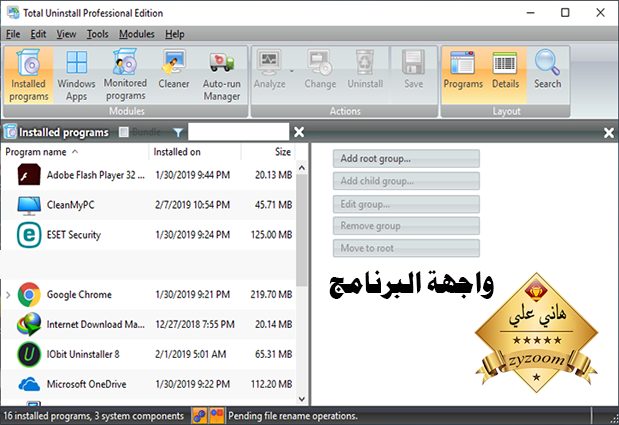Open the File menu
The image size is (619, 425).
[13, 34]
